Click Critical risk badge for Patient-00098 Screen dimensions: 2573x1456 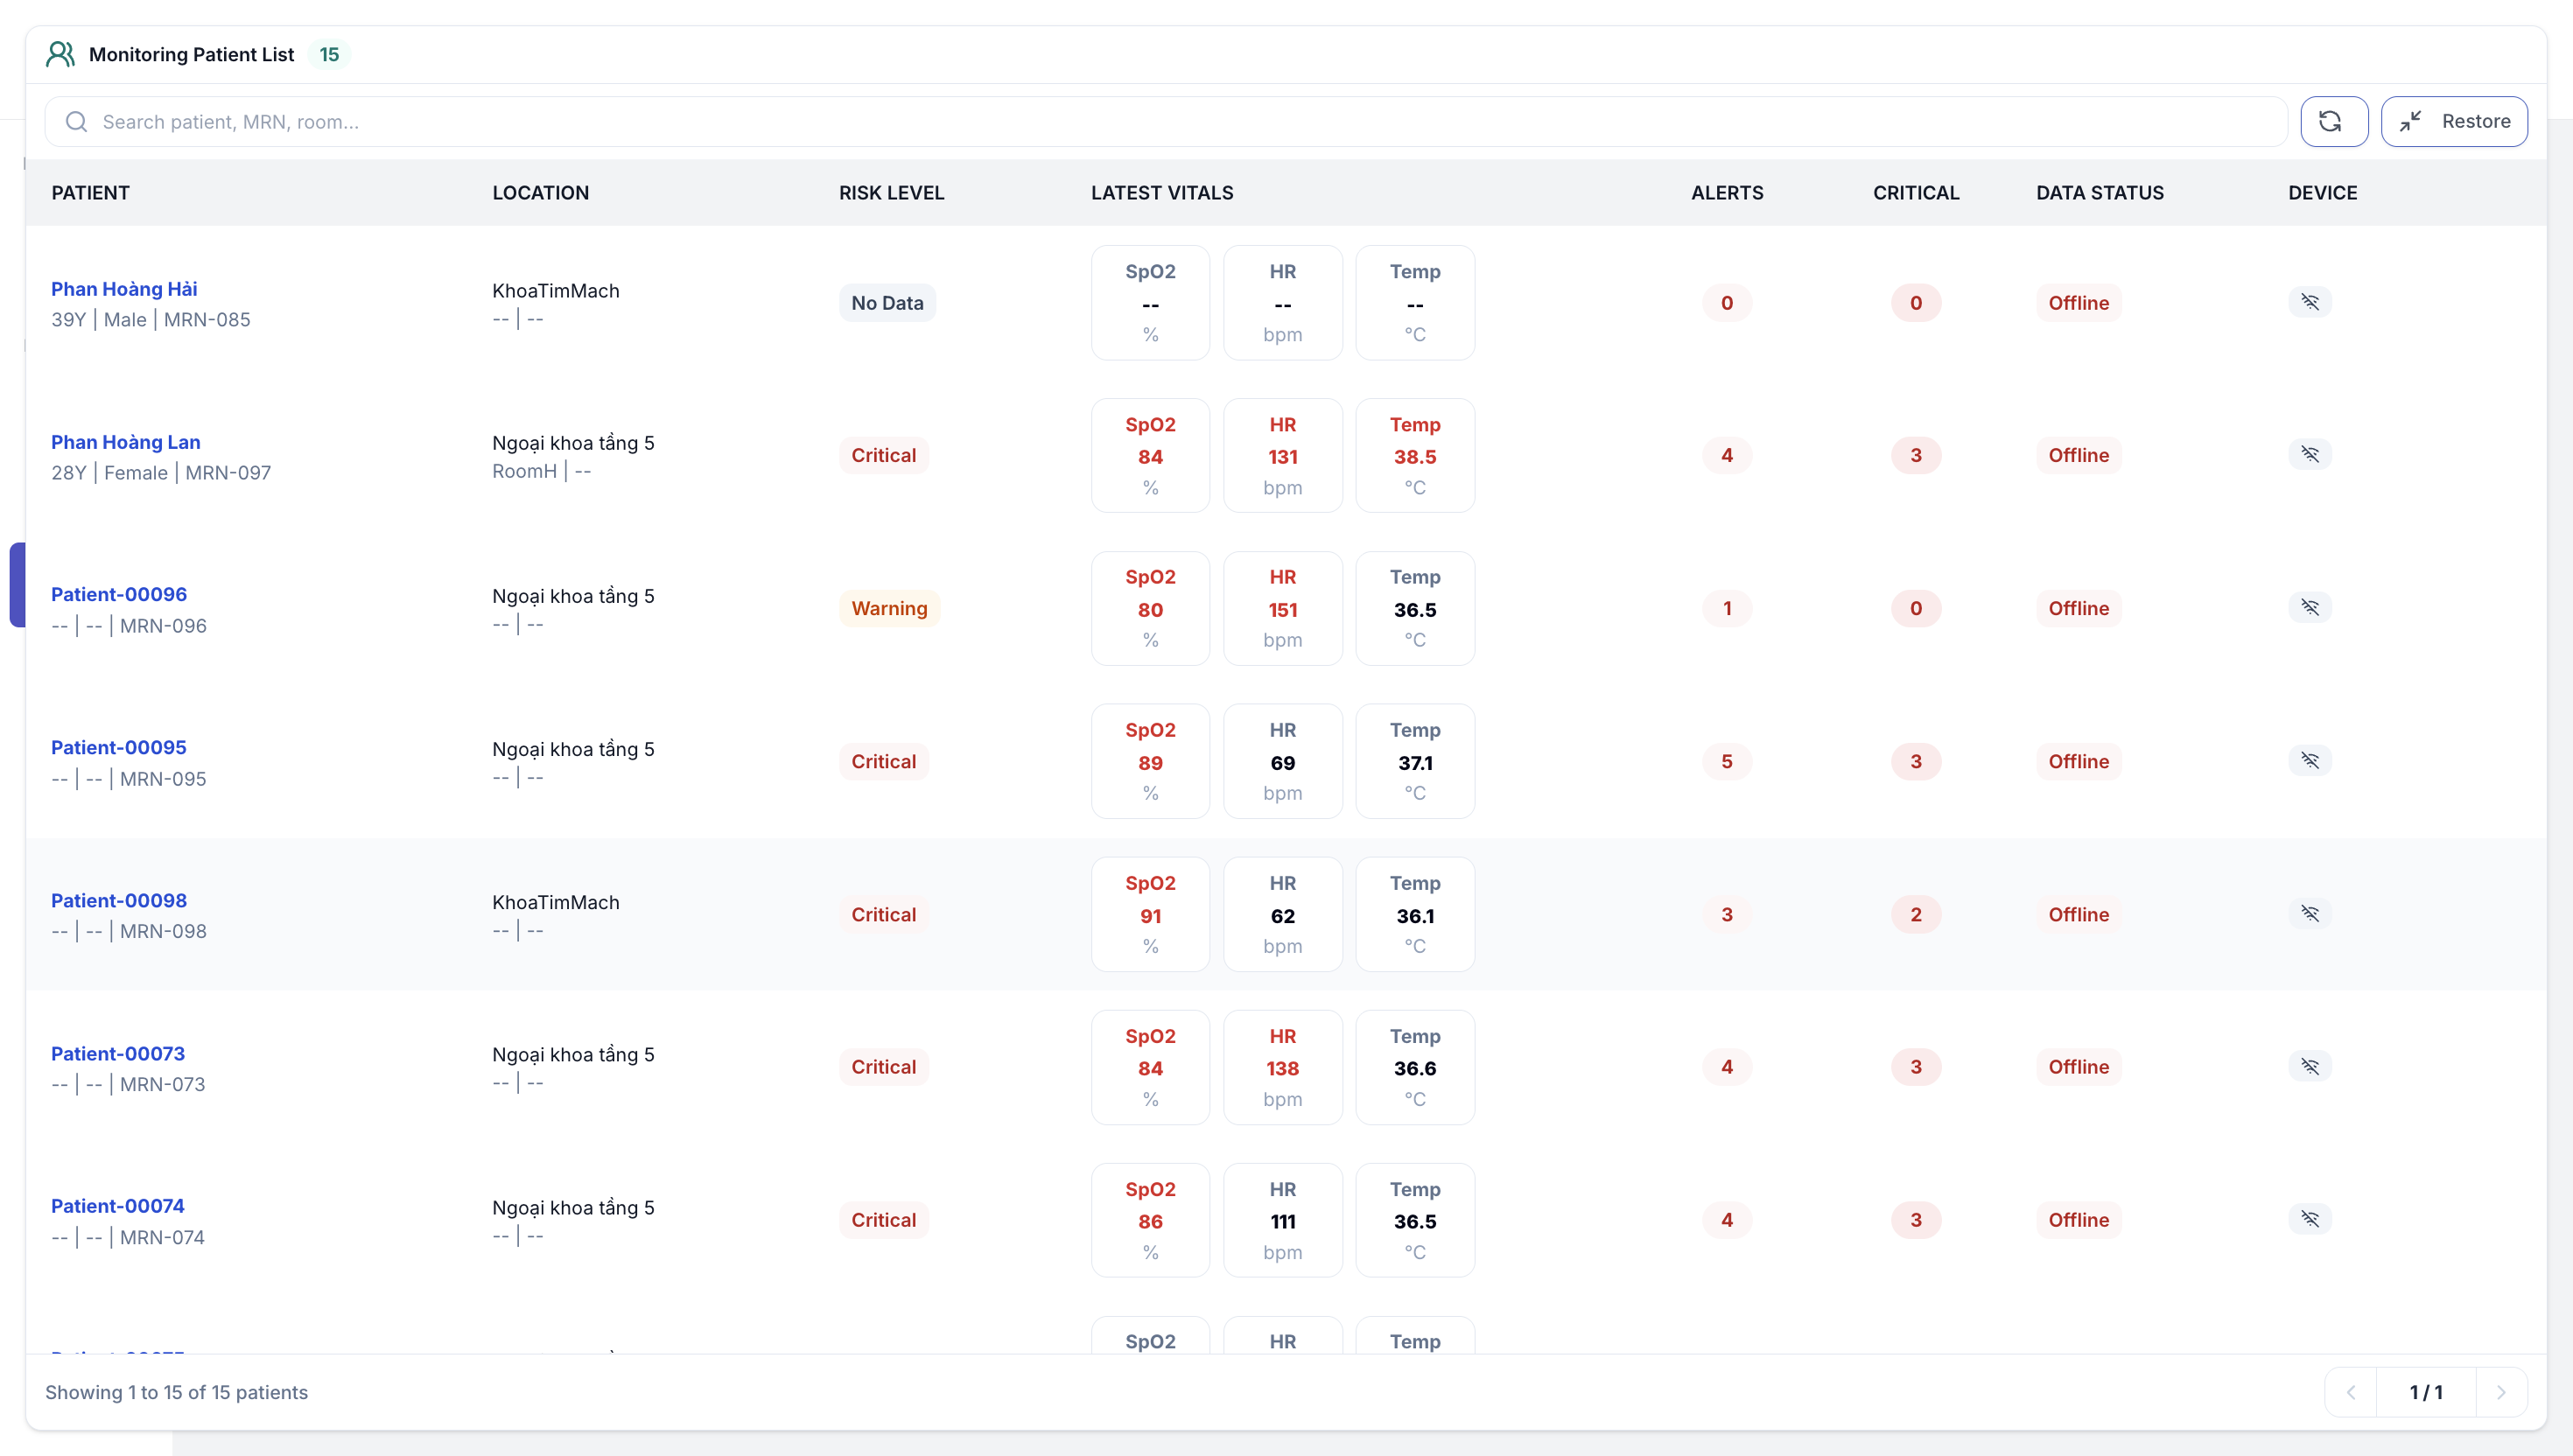click(x=883, y=914)
